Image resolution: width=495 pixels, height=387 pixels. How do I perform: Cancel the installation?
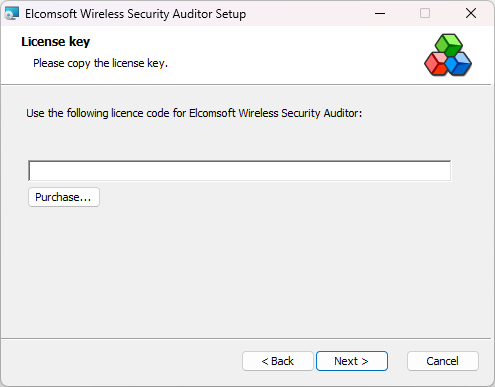[x=443, y=361]
